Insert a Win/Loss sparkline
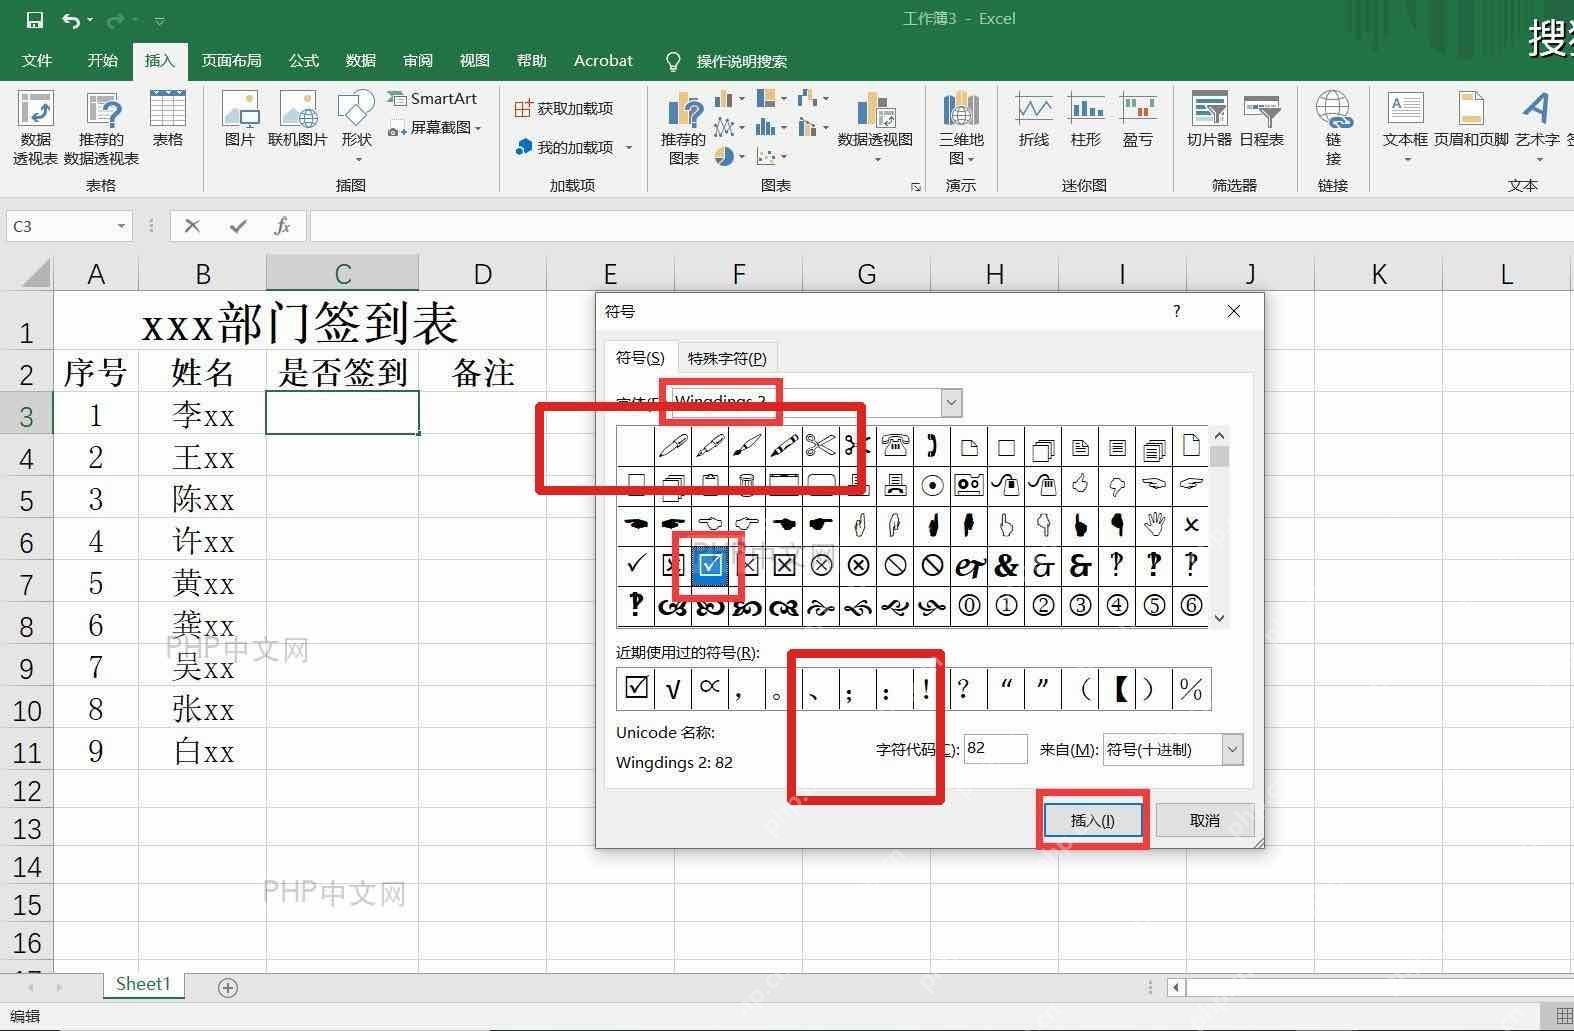The height and width of the screenshot is (1031, 1574). pyautogui.click(x=1138, y=120)
